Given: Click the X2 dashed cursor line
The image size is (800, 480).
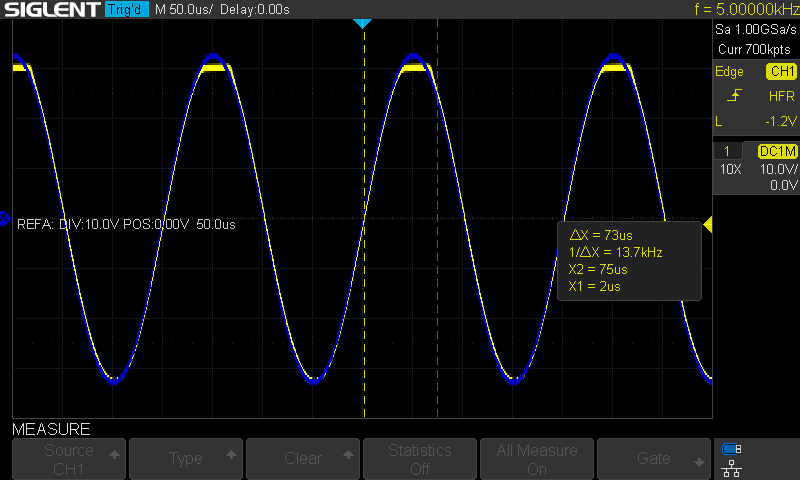Looking at the screenshot, I should 437,219.
